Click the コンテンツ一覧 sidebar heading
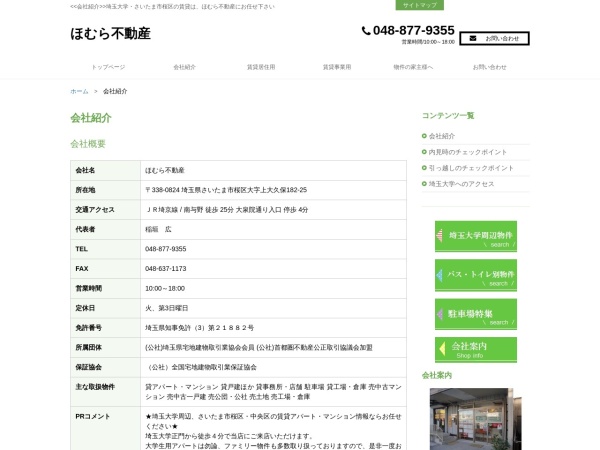The width and height of the screenshot is (600, 450). (448, 116)
